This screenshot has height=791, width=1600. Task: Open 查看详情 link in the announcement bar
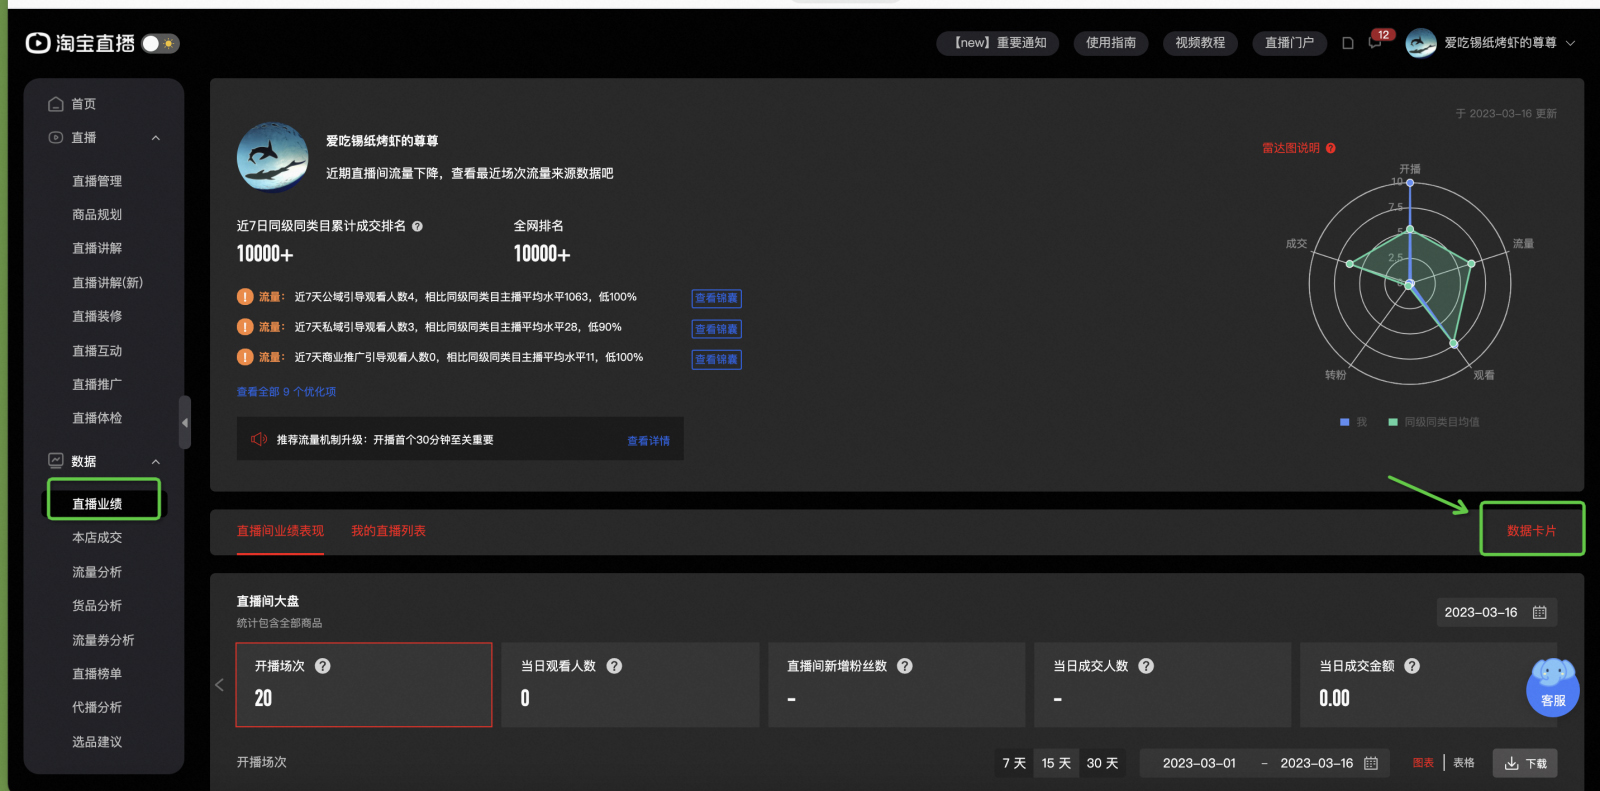[649, 441]
